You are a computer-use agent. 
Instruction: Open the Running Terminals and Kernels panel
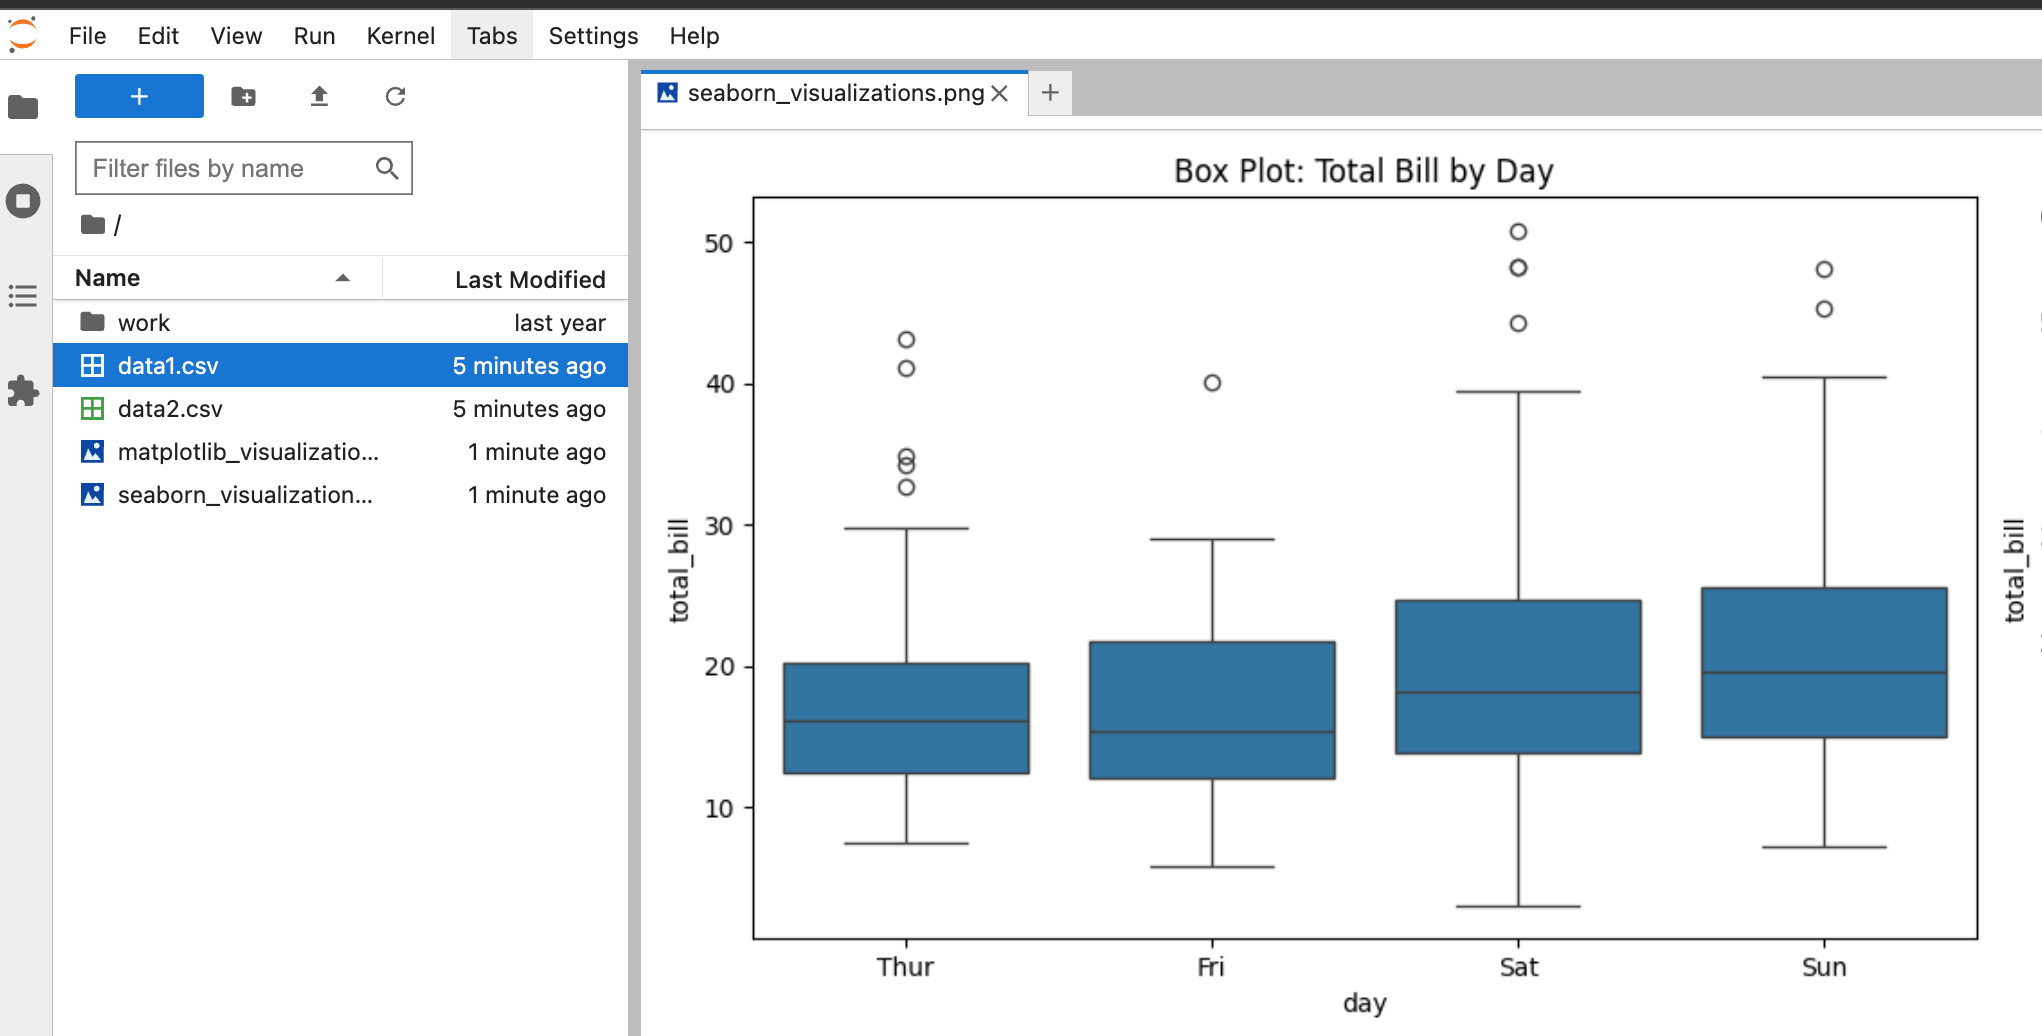point(23,201)
